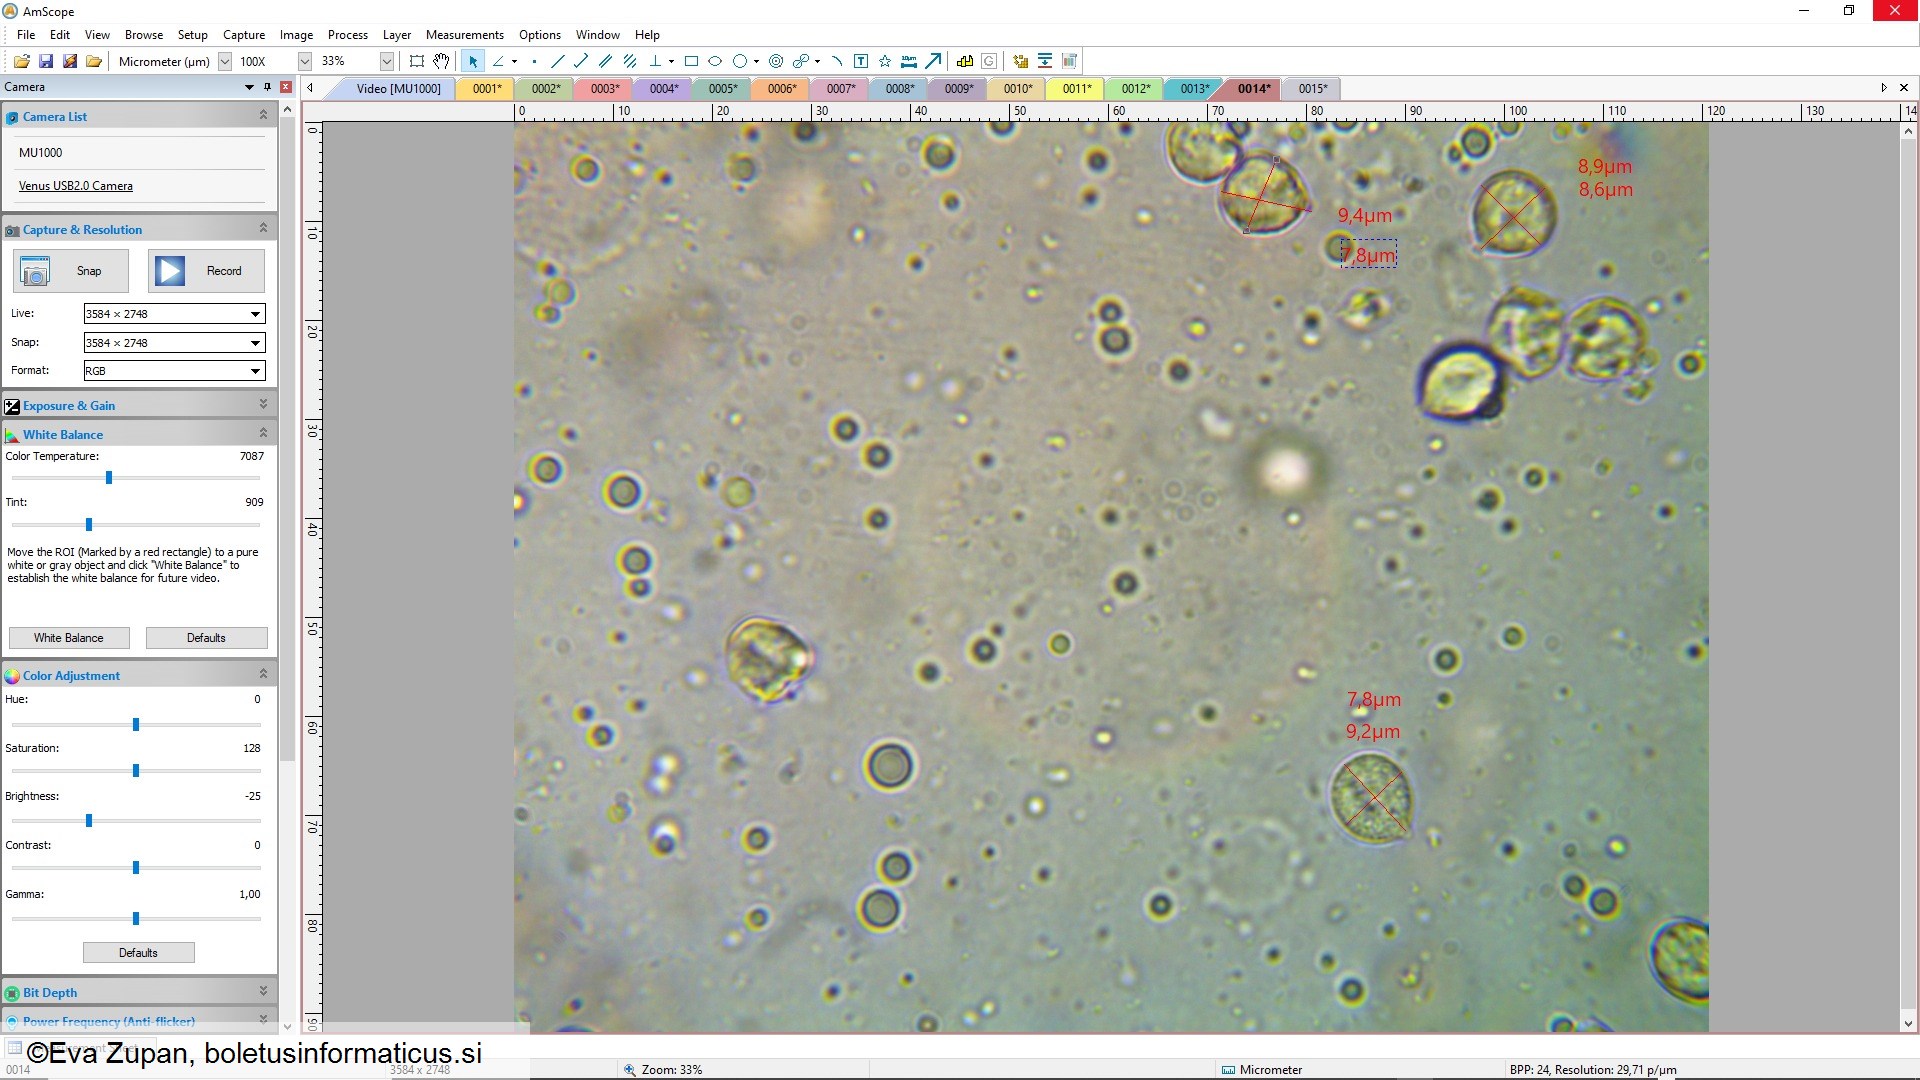Select the line measurement tool
The image size is (1920, 1080).
[558, 61]
